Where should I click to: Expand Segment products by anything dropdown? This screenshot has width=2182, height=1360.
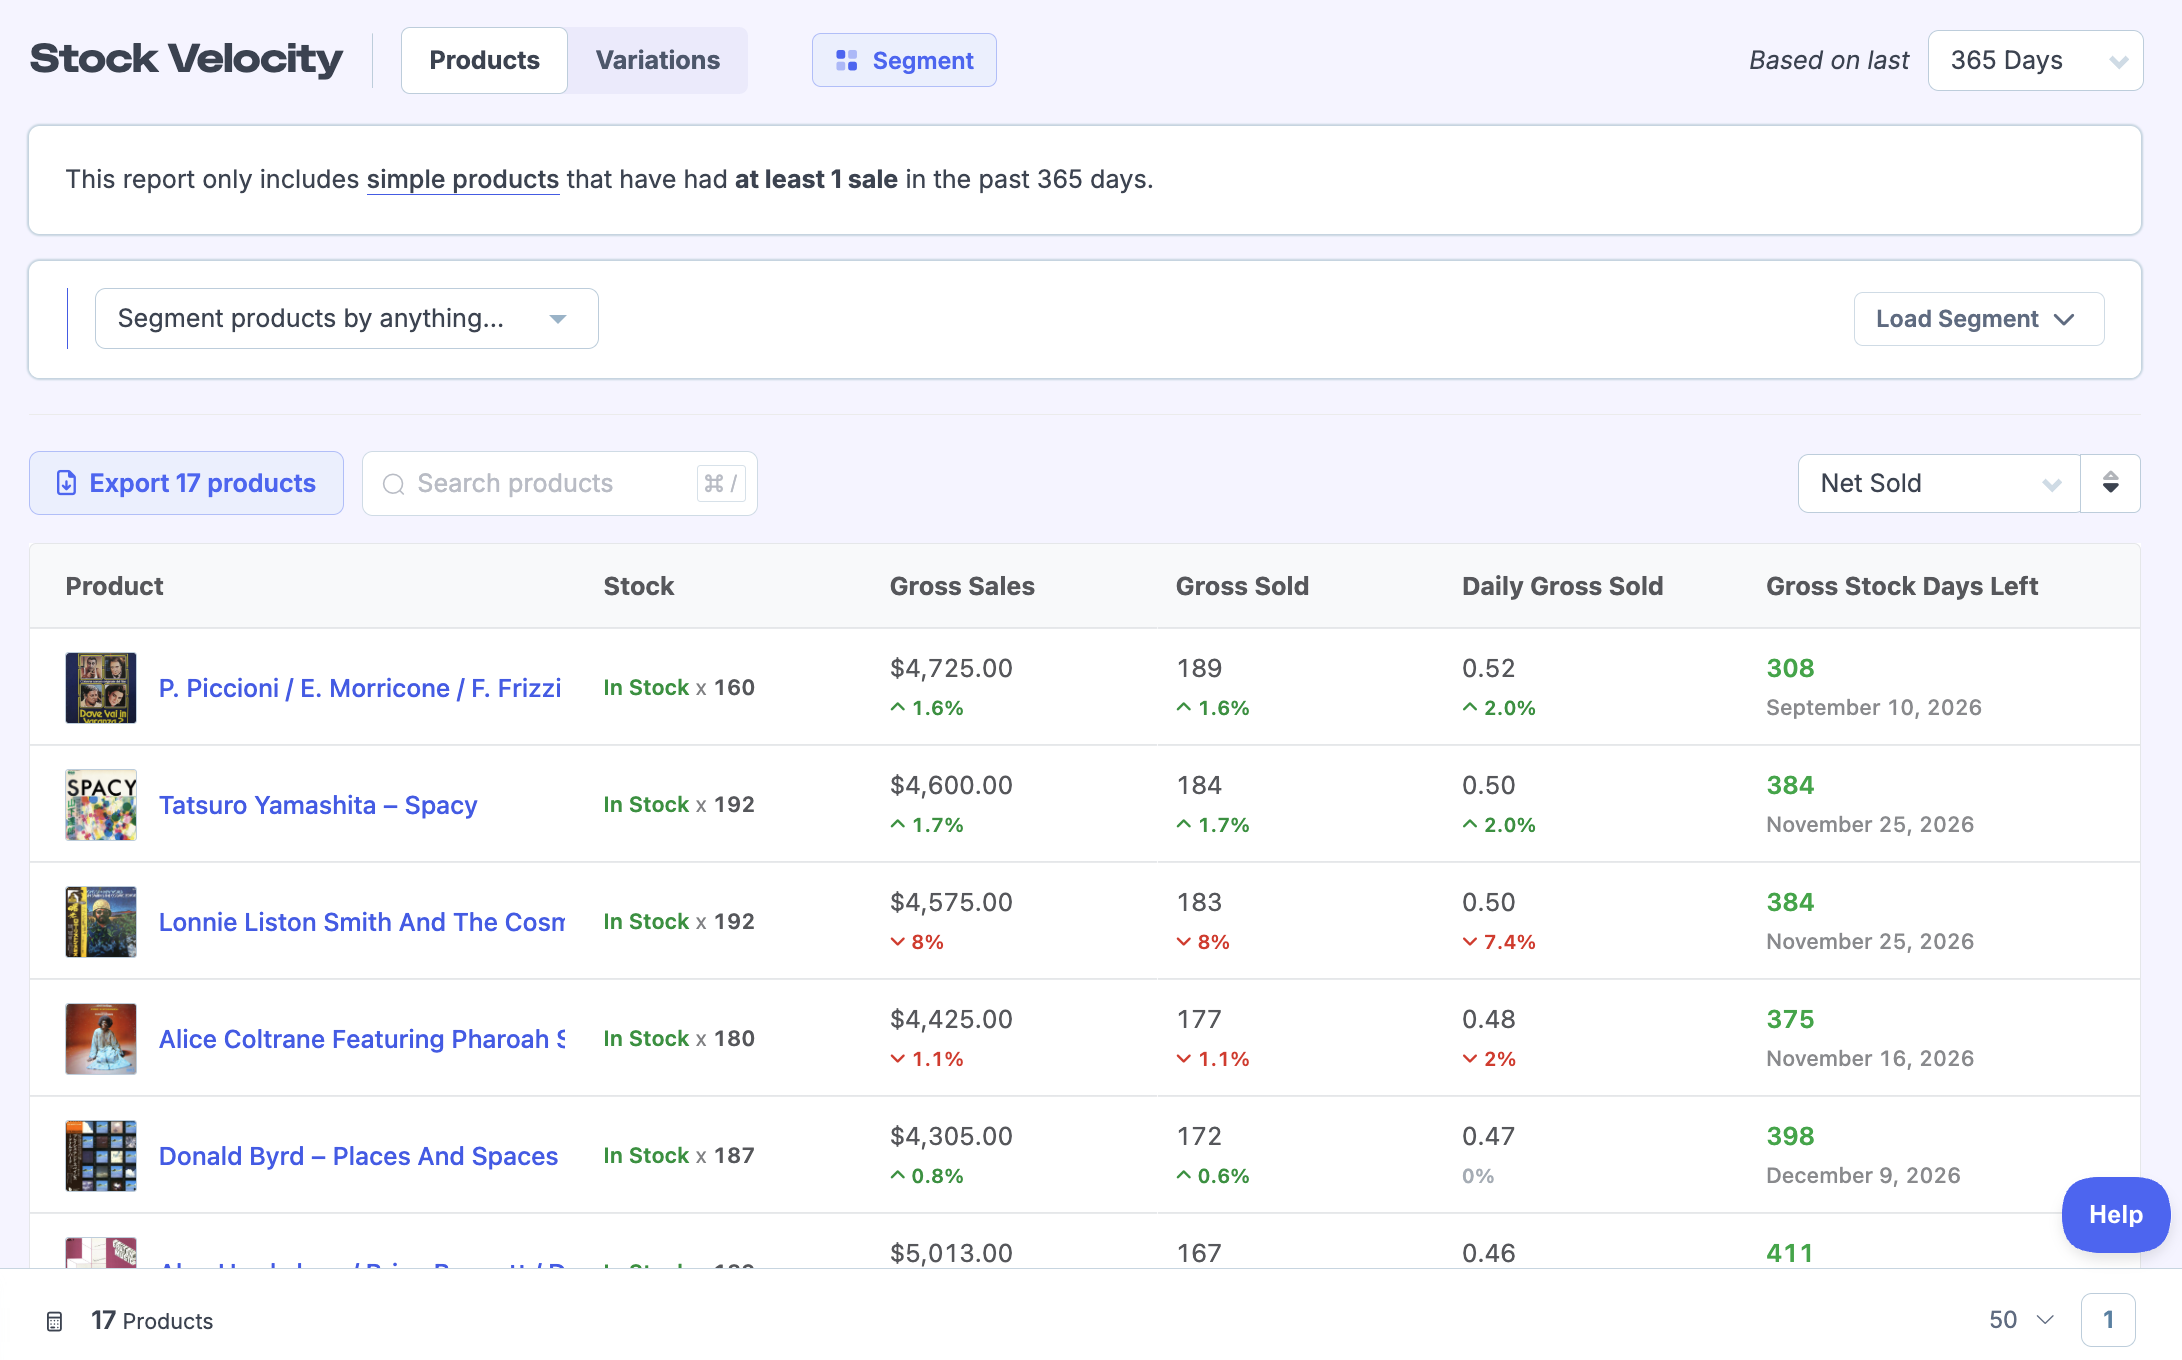pyautogui.click(x=346, y=319)
